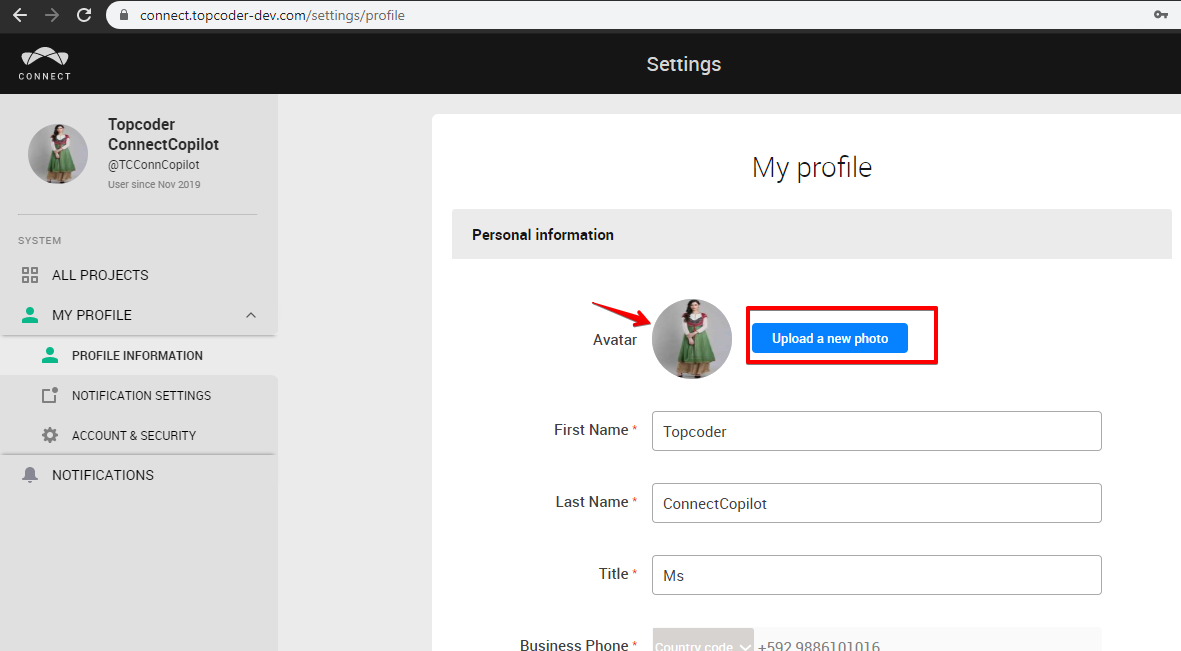Click the All Projects grid icon

click(x=30, y=275)
